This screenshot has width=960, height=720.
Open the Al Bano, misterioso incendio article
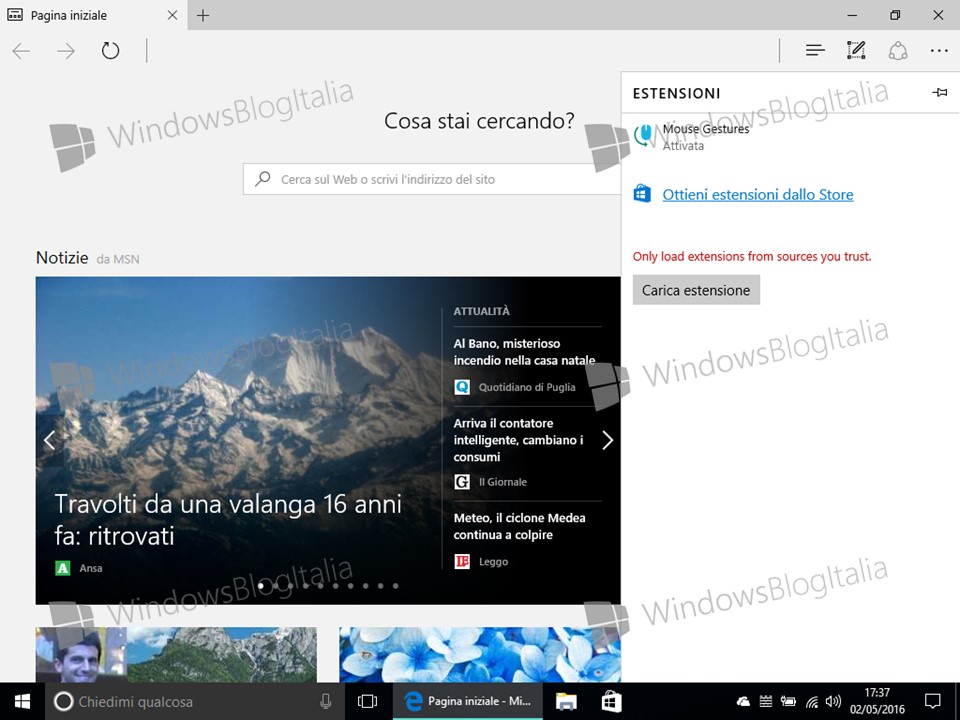524,351
